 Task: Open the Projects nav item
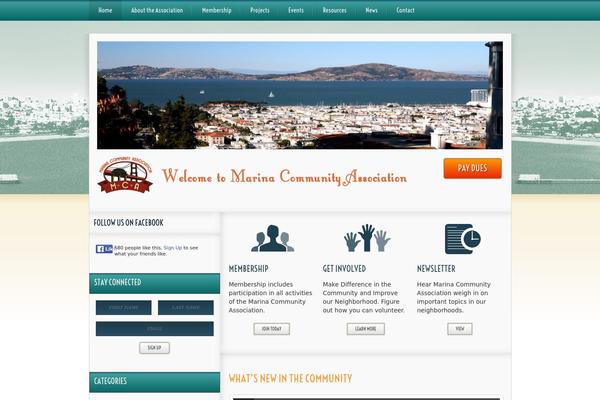point(260,10)
